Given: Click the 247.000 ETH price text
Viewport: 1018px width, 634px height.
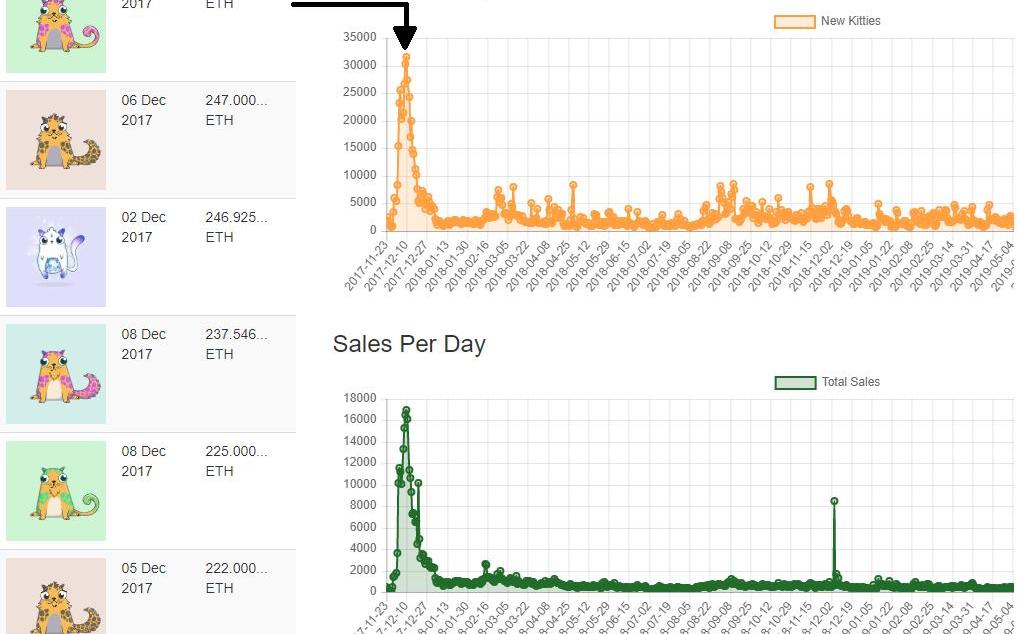Looking at the screenshot, I should point(236,110).
